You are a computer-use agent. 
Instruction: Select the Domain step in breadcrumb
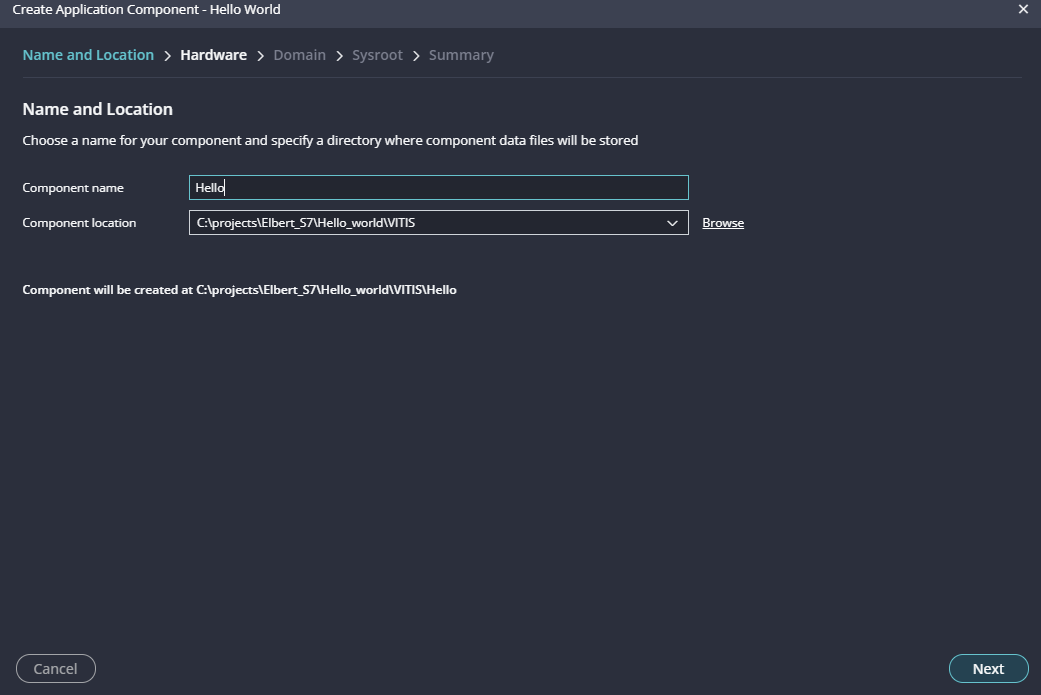299,55
